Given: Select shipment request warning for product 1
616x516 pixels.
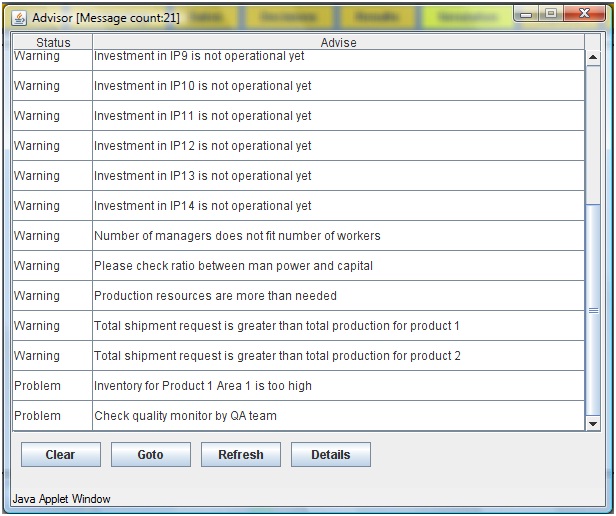Looking at the screenshot, I should tap(277, 326).
